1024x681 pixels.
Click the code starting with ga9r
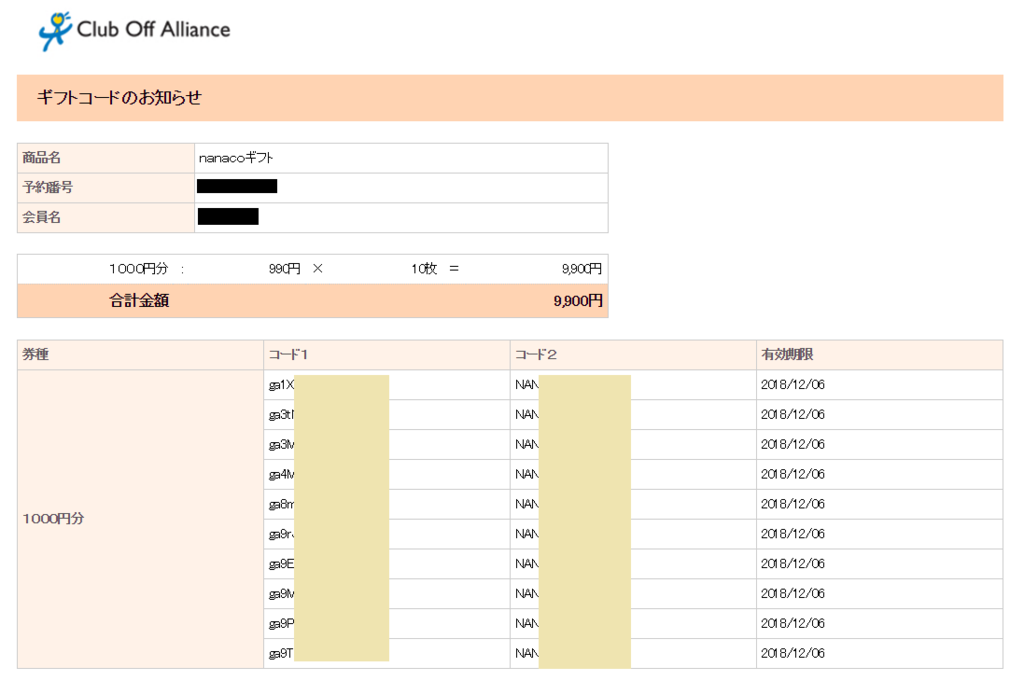pos(281,534)
